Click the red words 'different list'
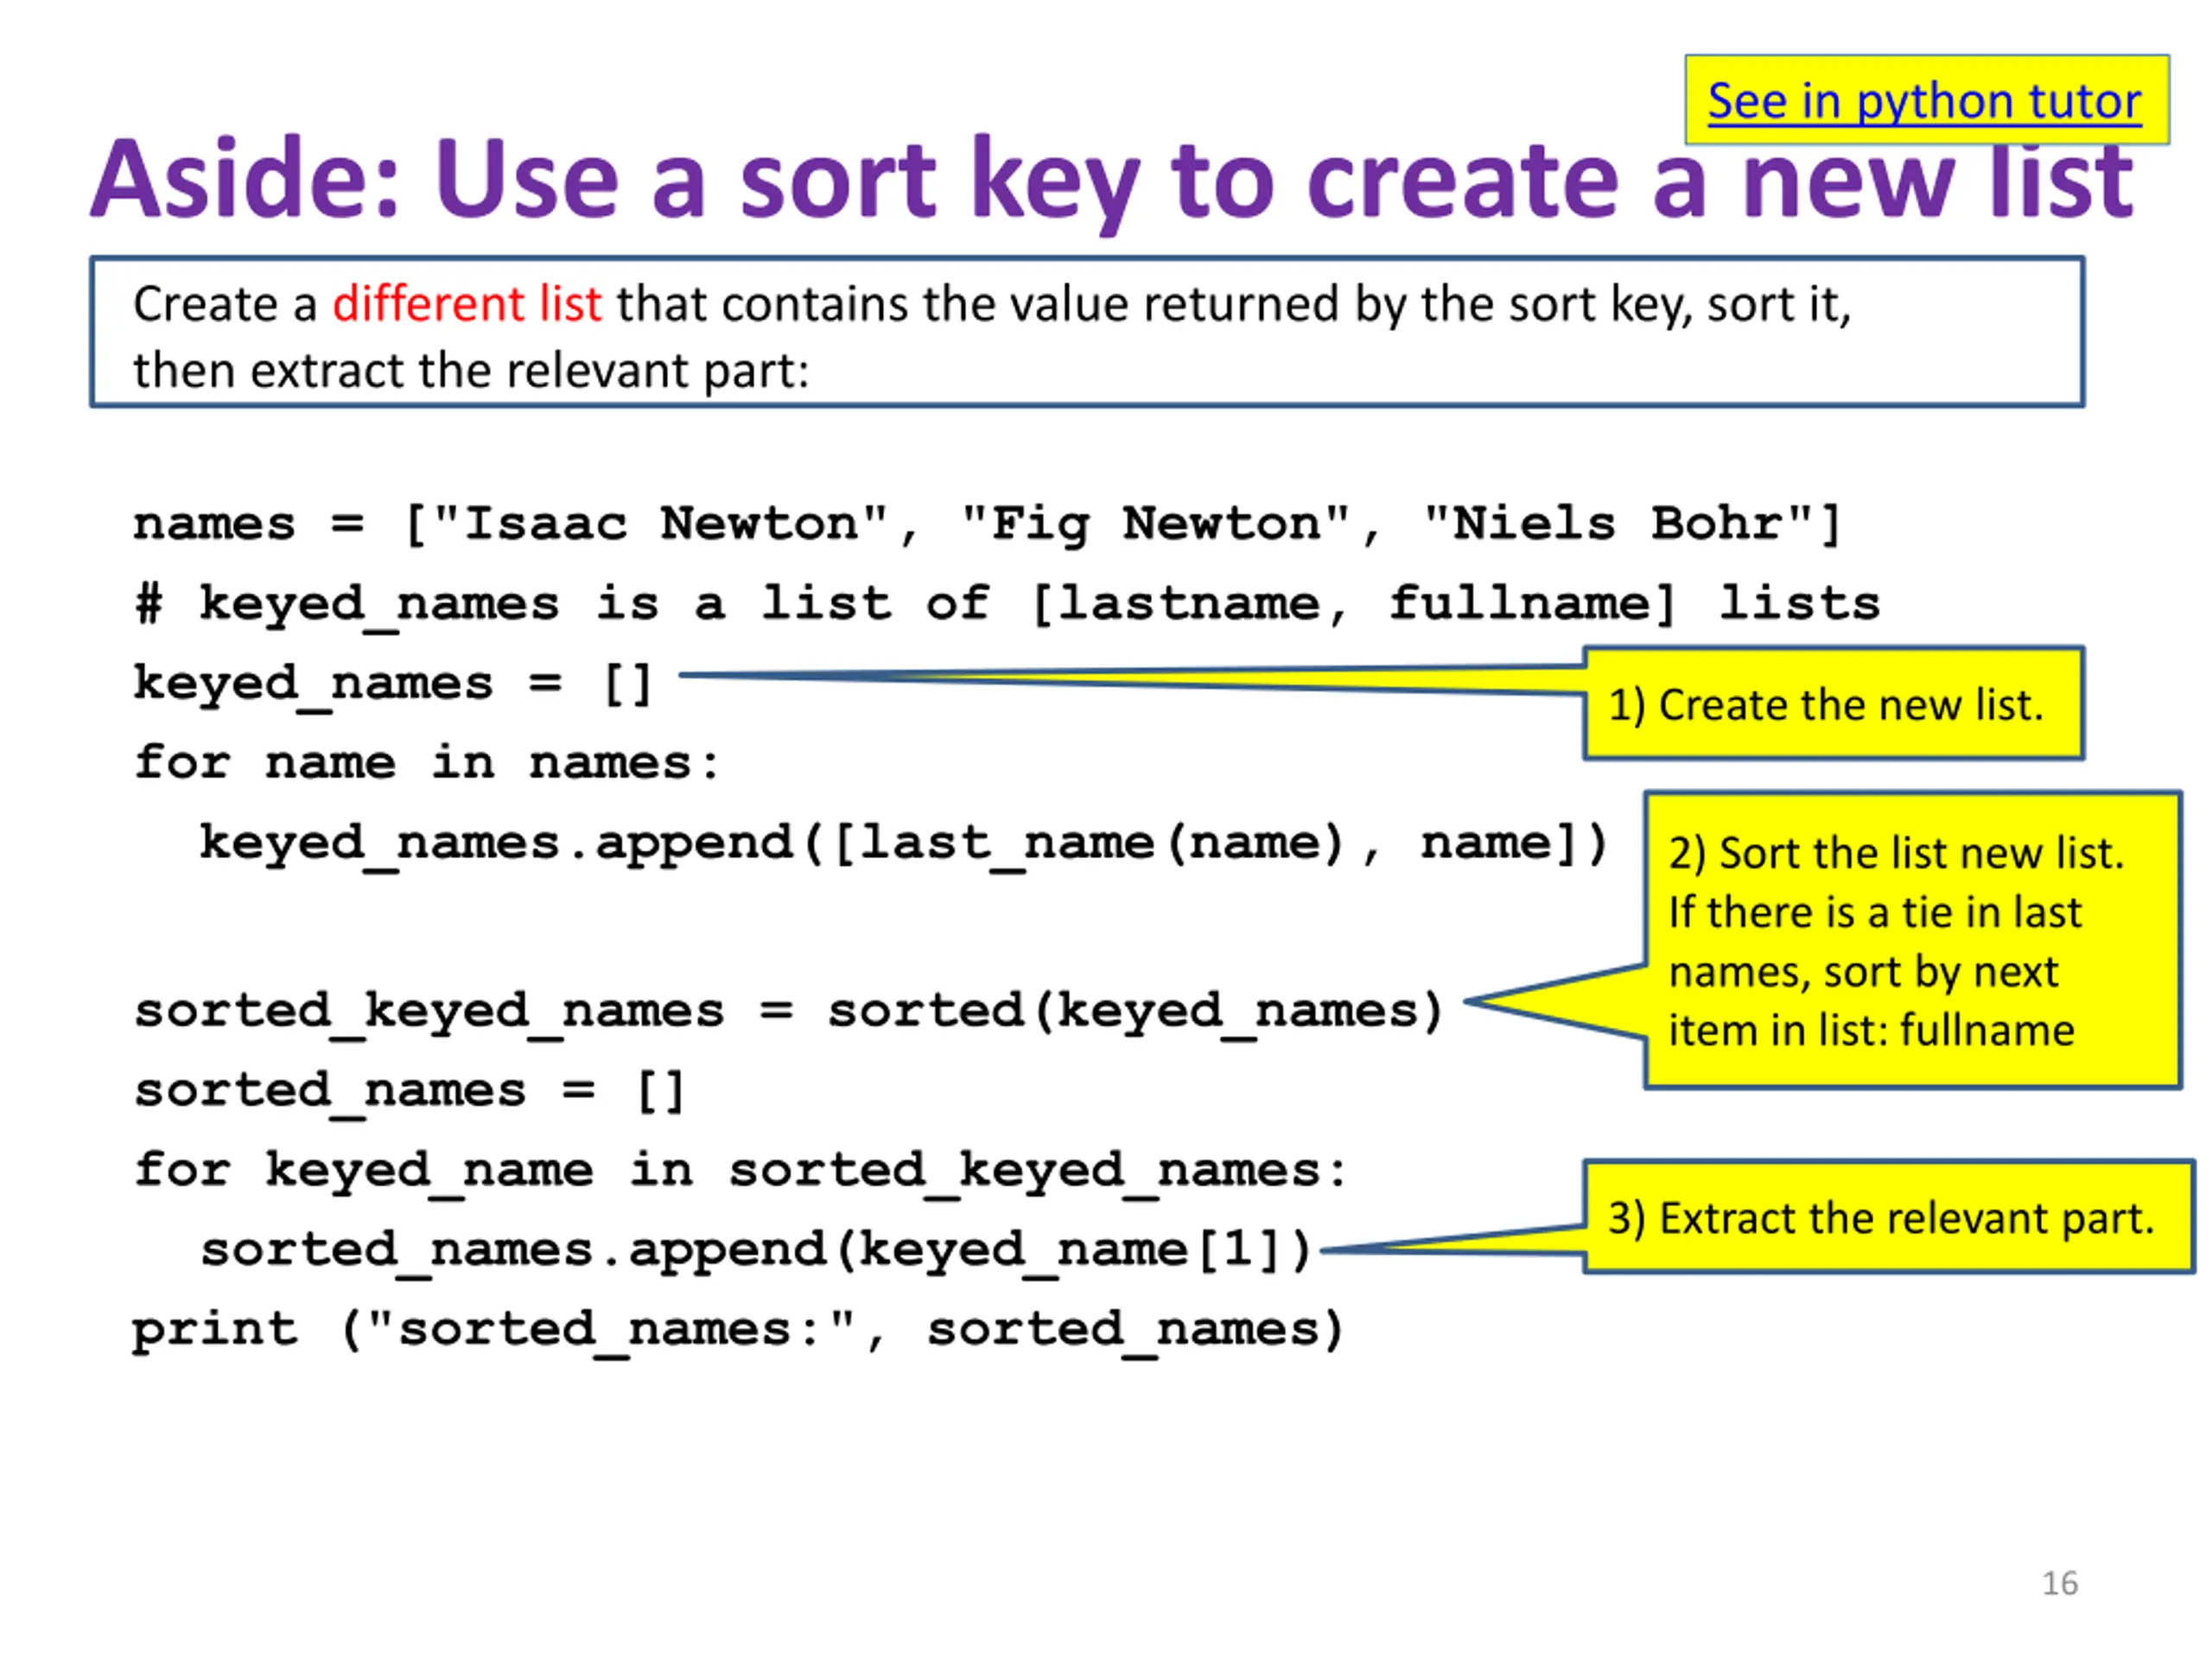 467,303
